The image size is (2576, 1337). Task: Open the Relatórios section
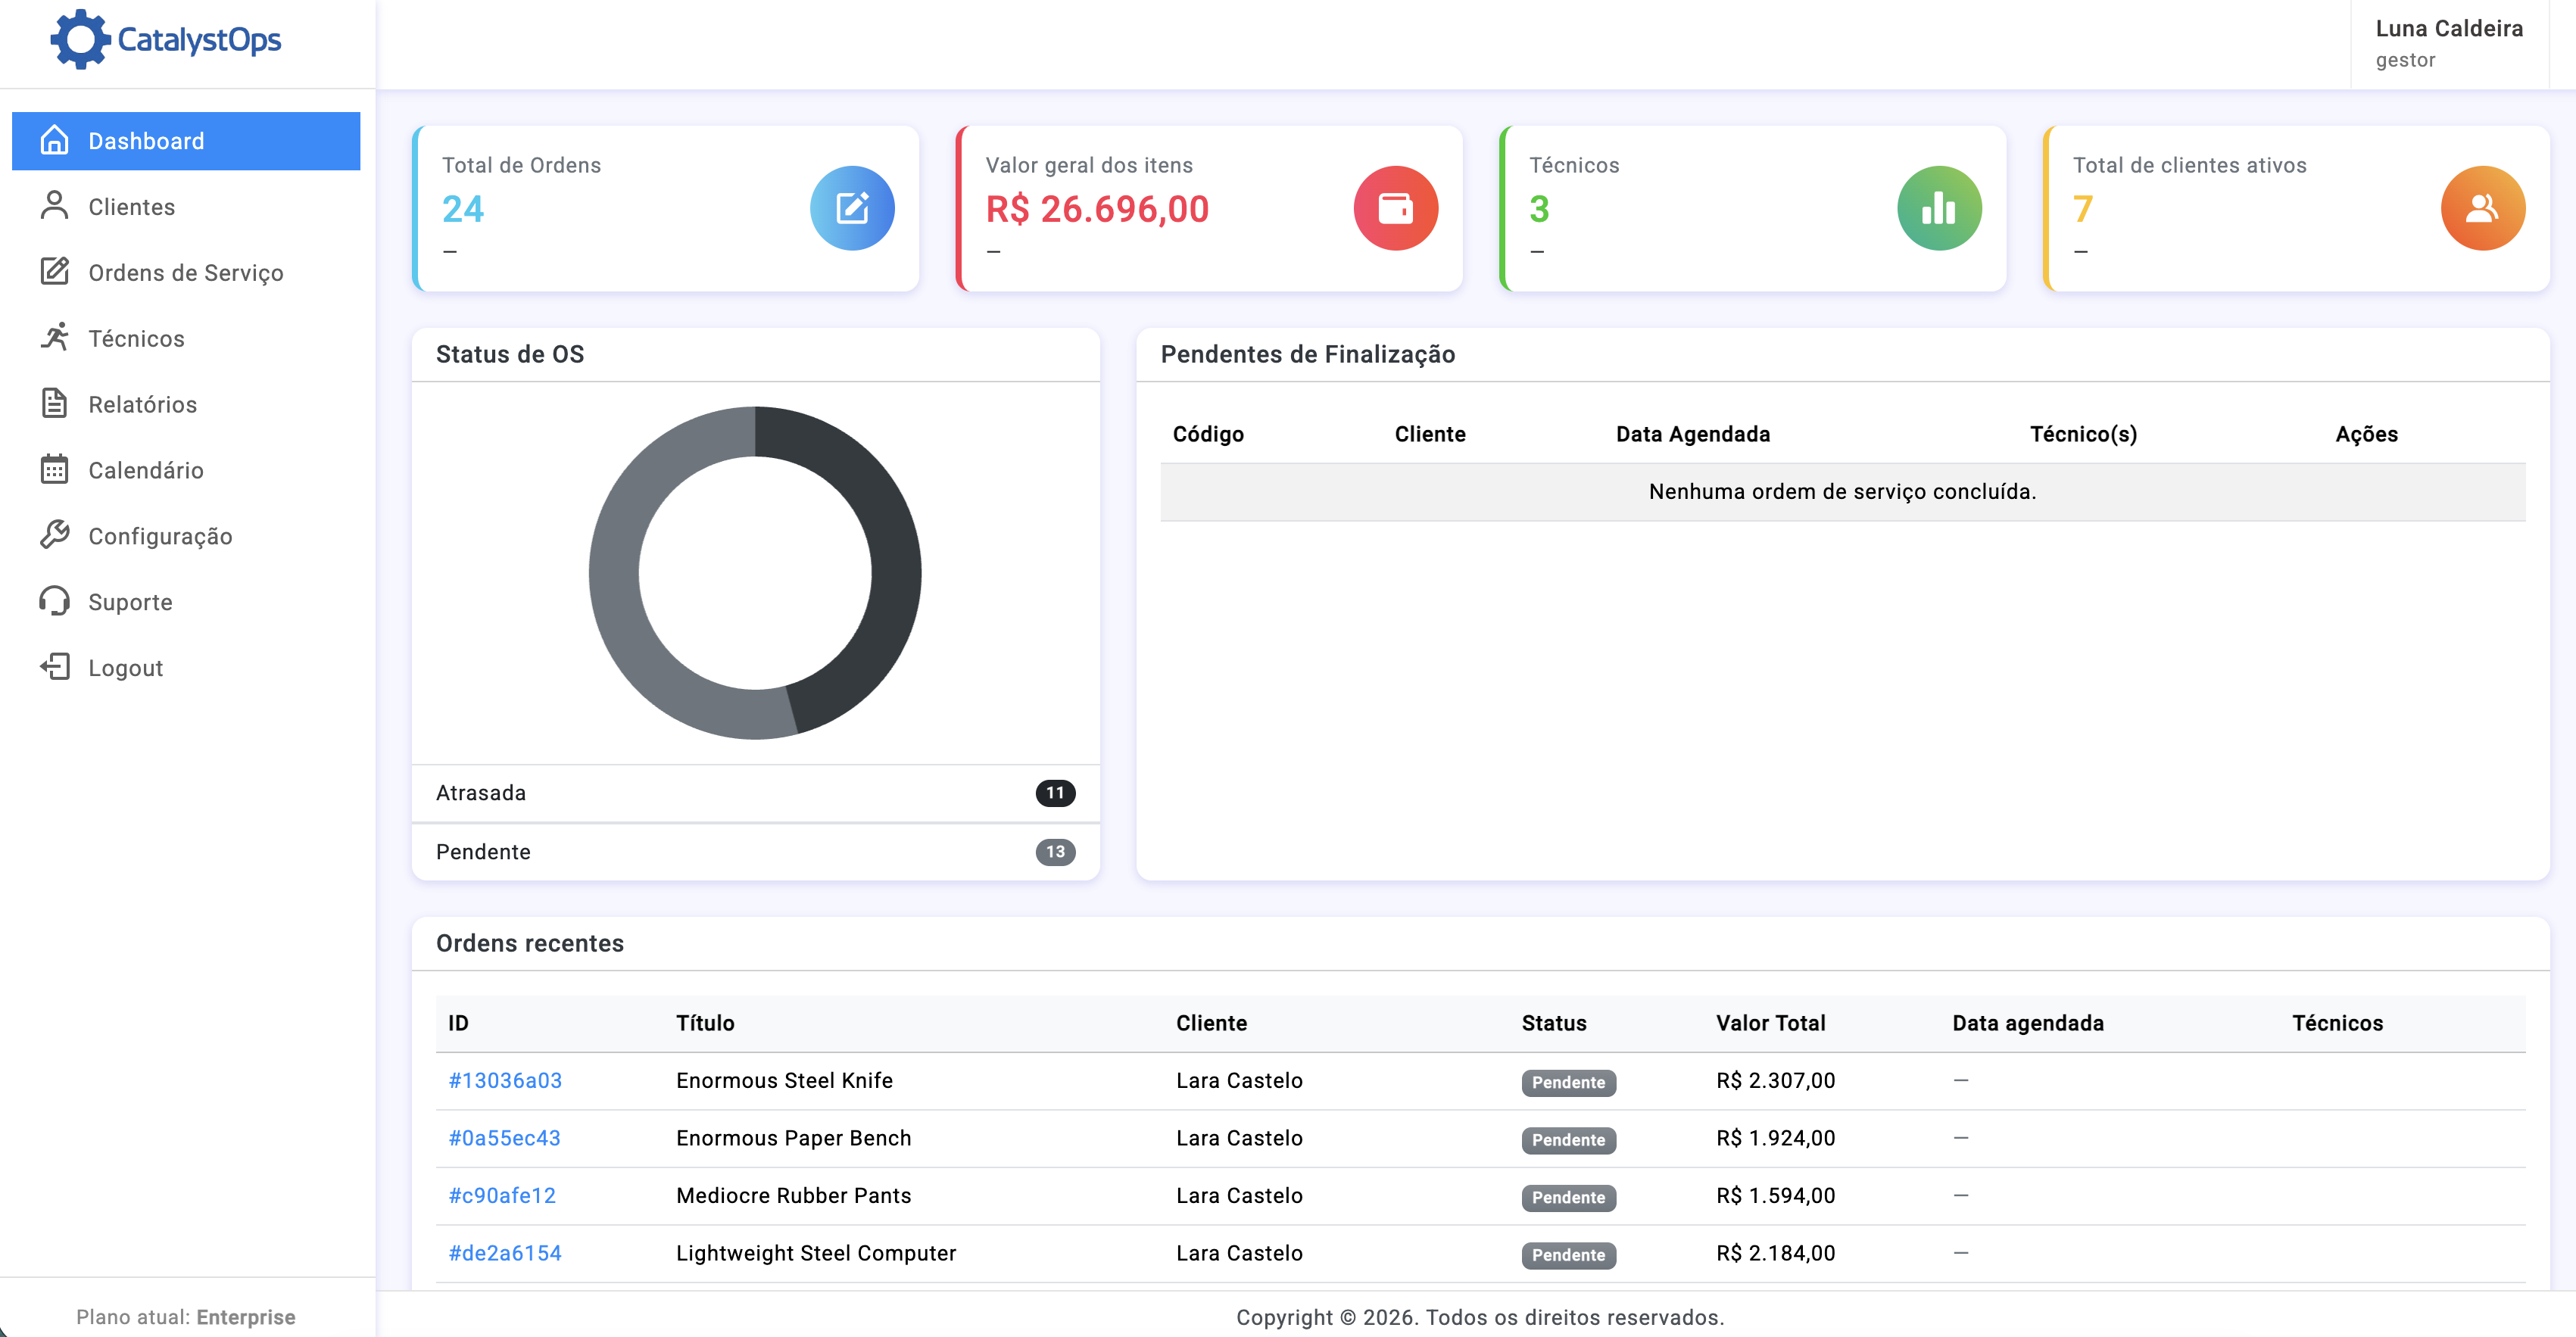[142, 404]
